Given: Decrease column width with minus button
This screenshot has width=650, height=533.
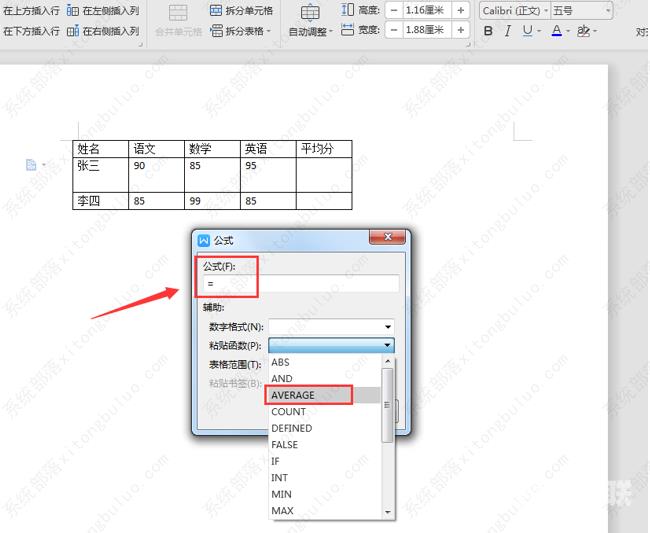Looking at the screenshot, I should click(394, 30).
